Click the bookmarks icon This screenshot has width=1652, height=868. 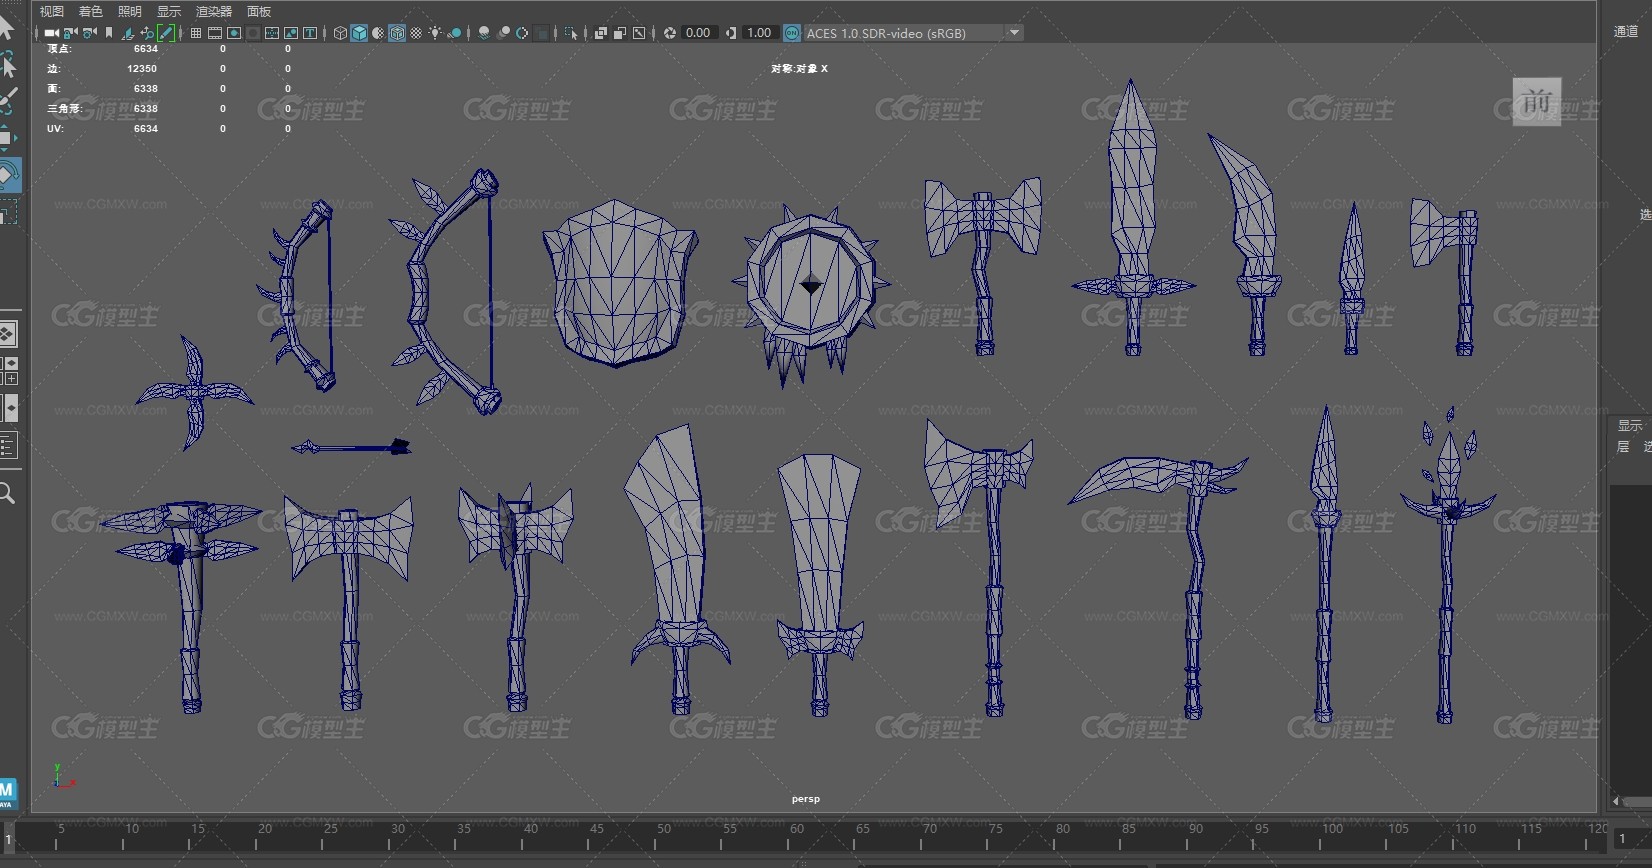(x=109, y=33)
